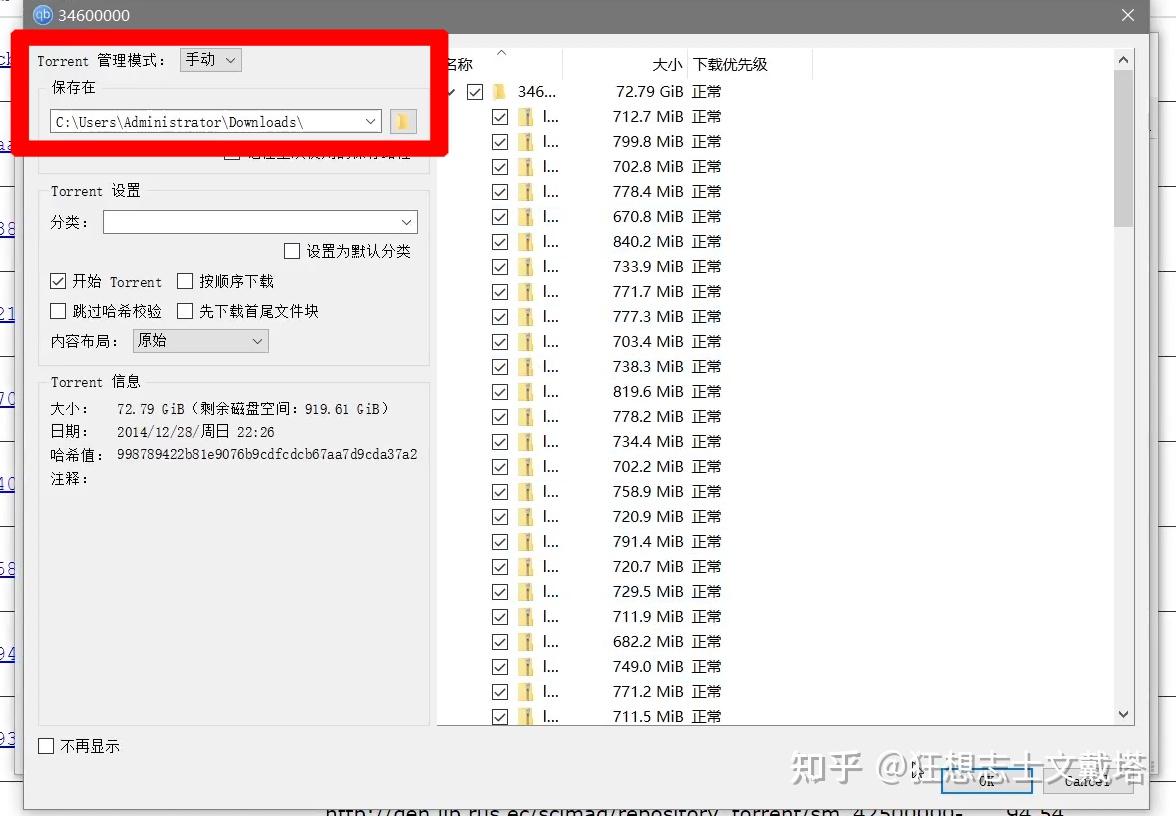Click the archive icon in the 720.7 MiB row
This screenshot has height=816, width=1176.
pos(526,567)
